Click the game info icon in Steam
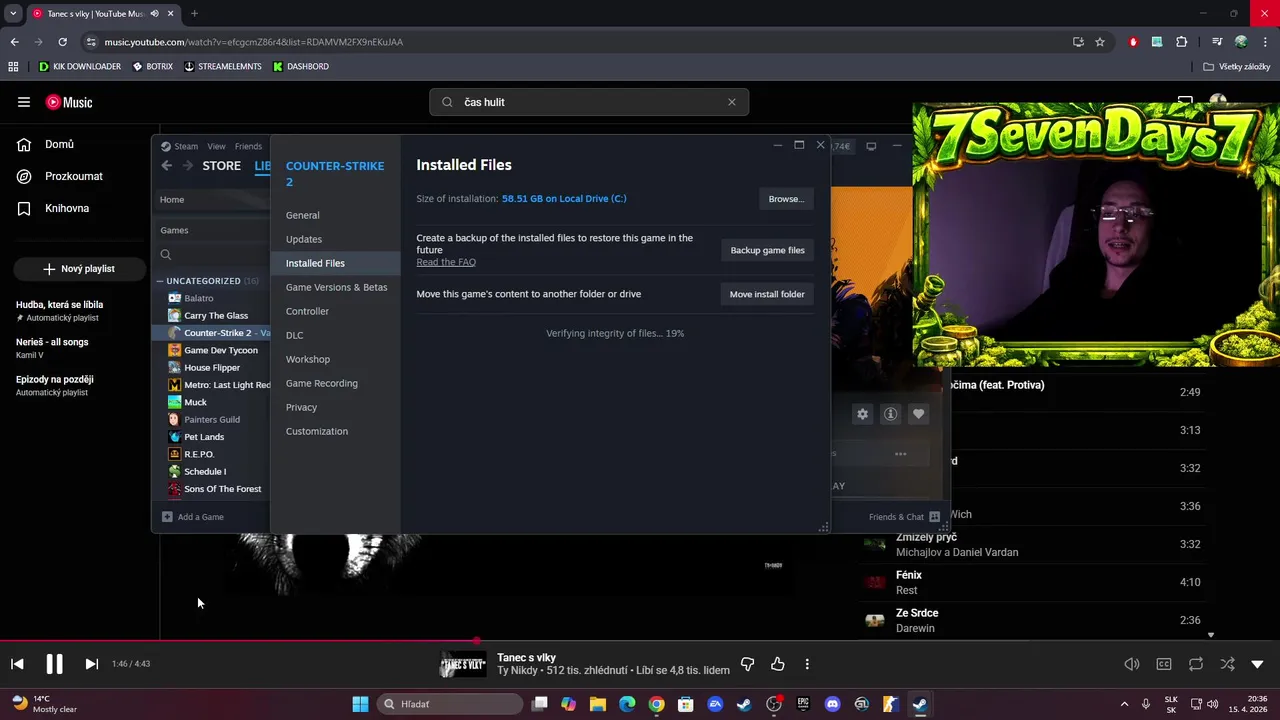Image resolution: width=1280 pixels, height=720 pixels. coord(890,414)
